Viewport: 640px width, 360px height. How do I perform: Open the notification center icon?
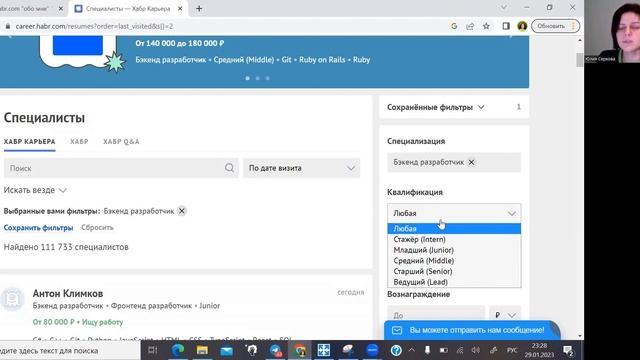coord(568,350)
